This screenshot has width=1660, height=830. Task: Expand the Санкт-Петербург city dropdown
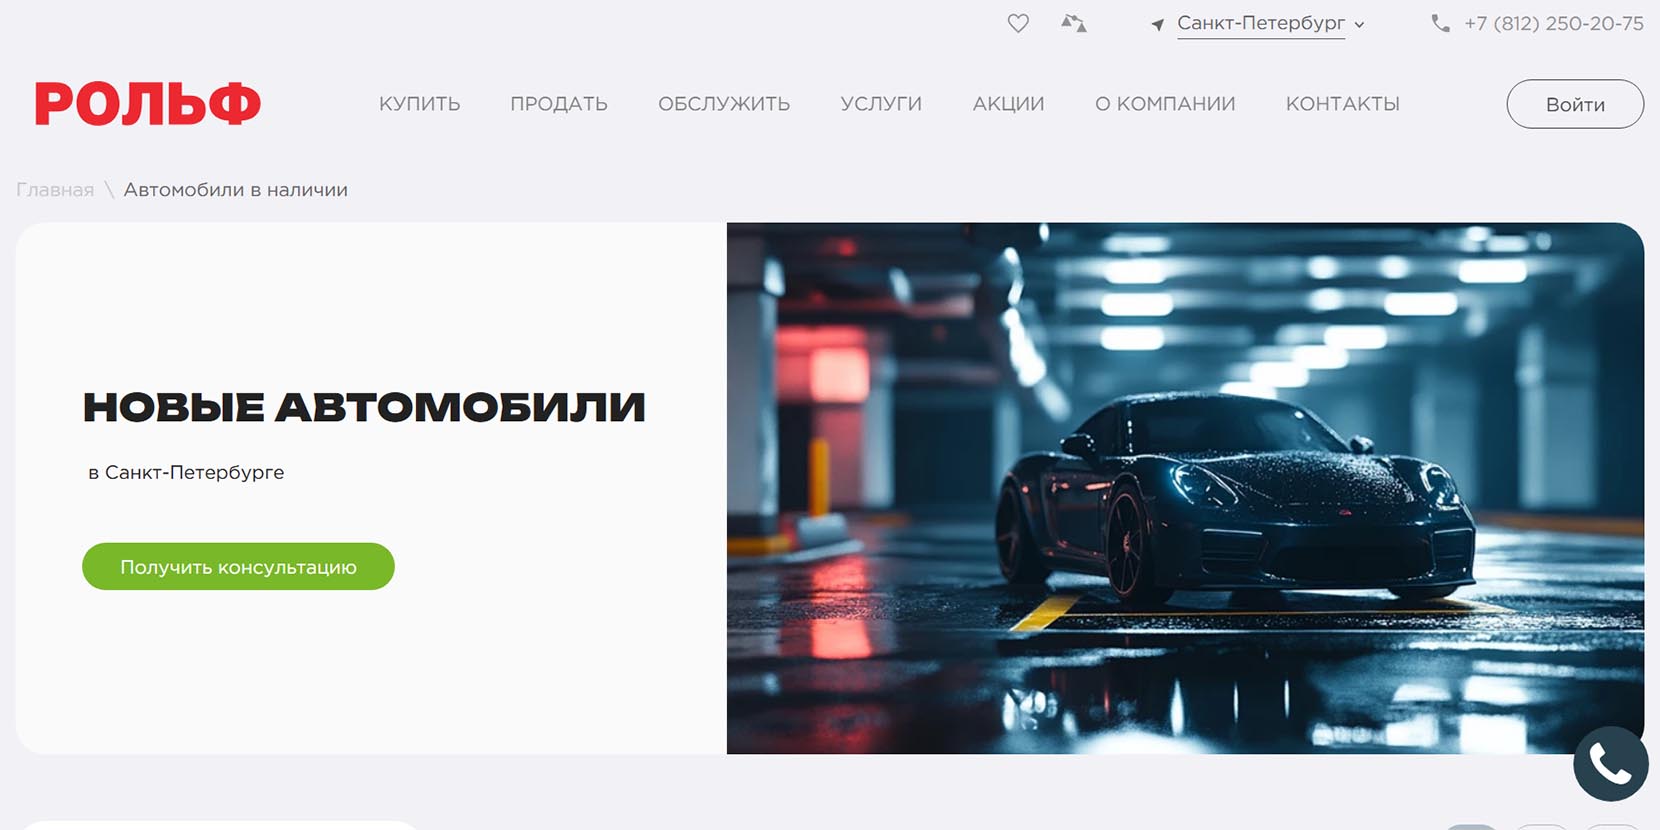[1261, 23]
